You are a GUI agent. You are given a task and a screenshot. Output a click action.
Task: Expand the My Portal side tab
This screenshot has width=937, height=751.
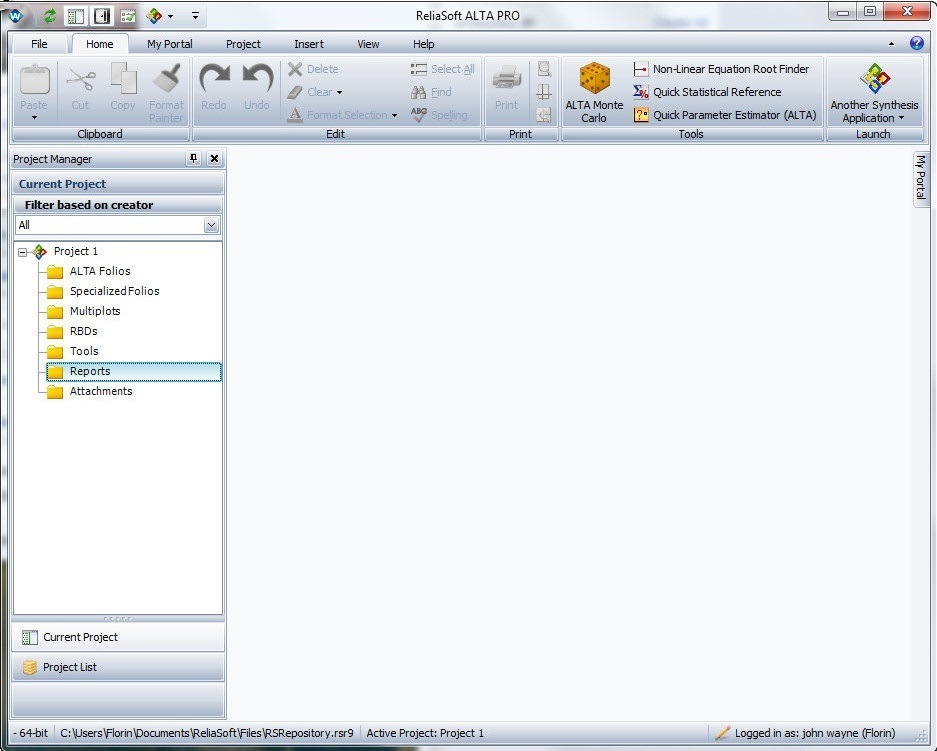click(x=921, y=178)
